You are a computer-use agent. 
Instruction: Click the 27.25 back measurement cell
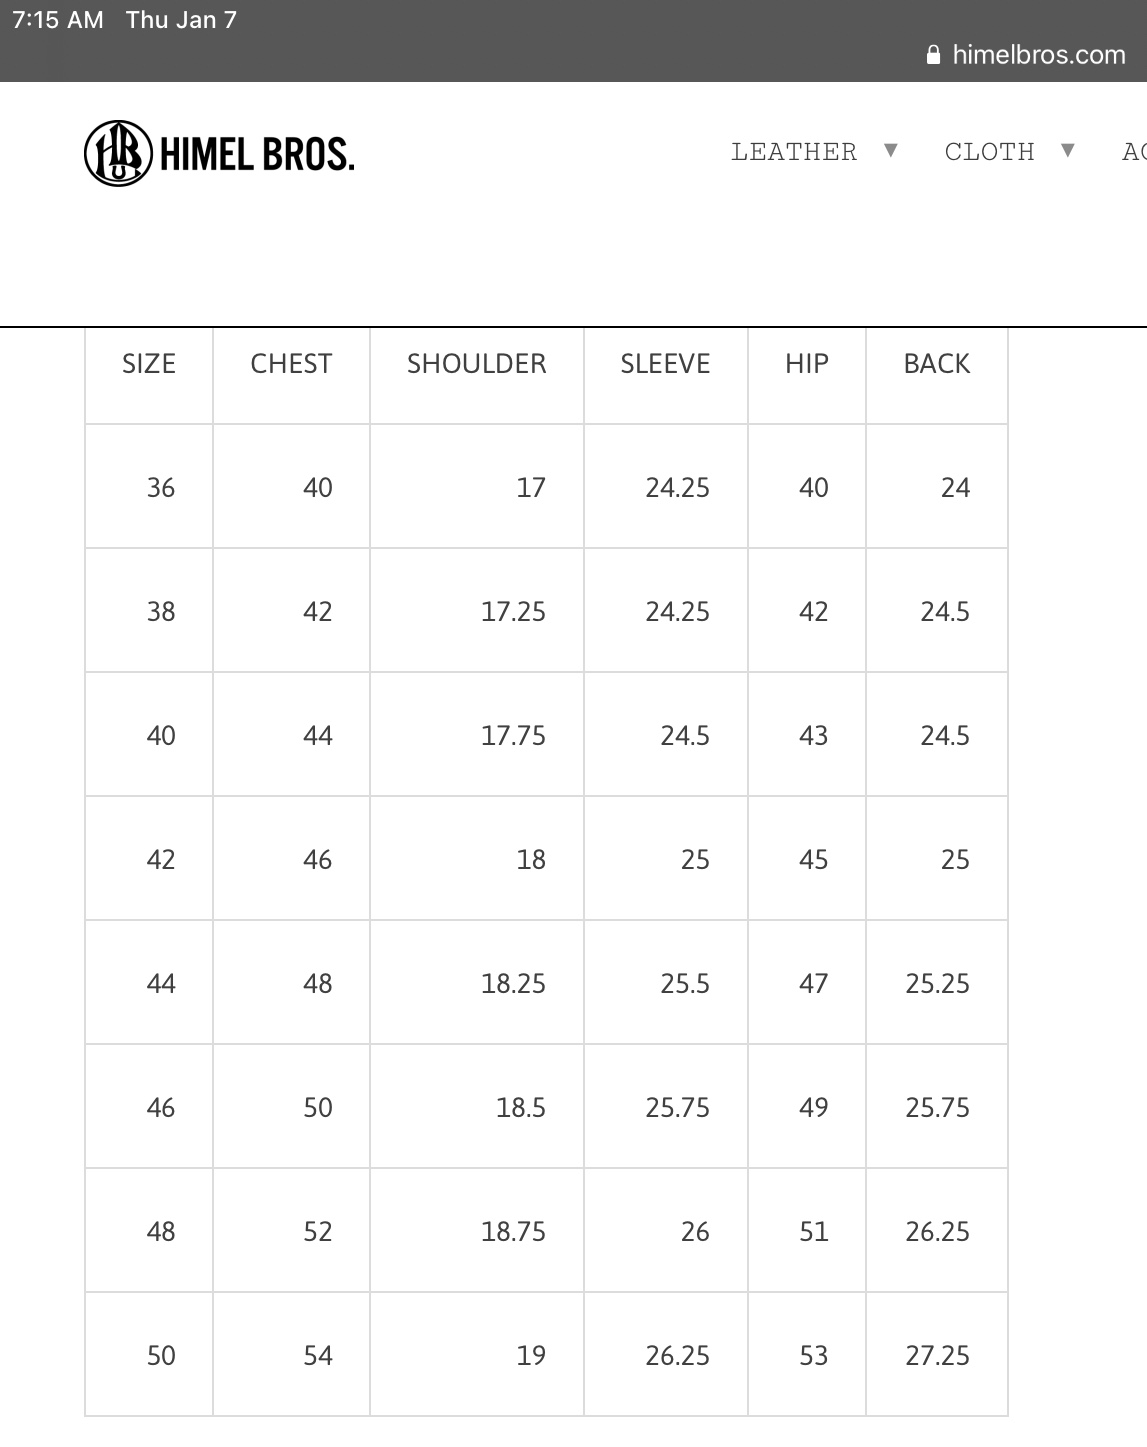(937, 1355)
